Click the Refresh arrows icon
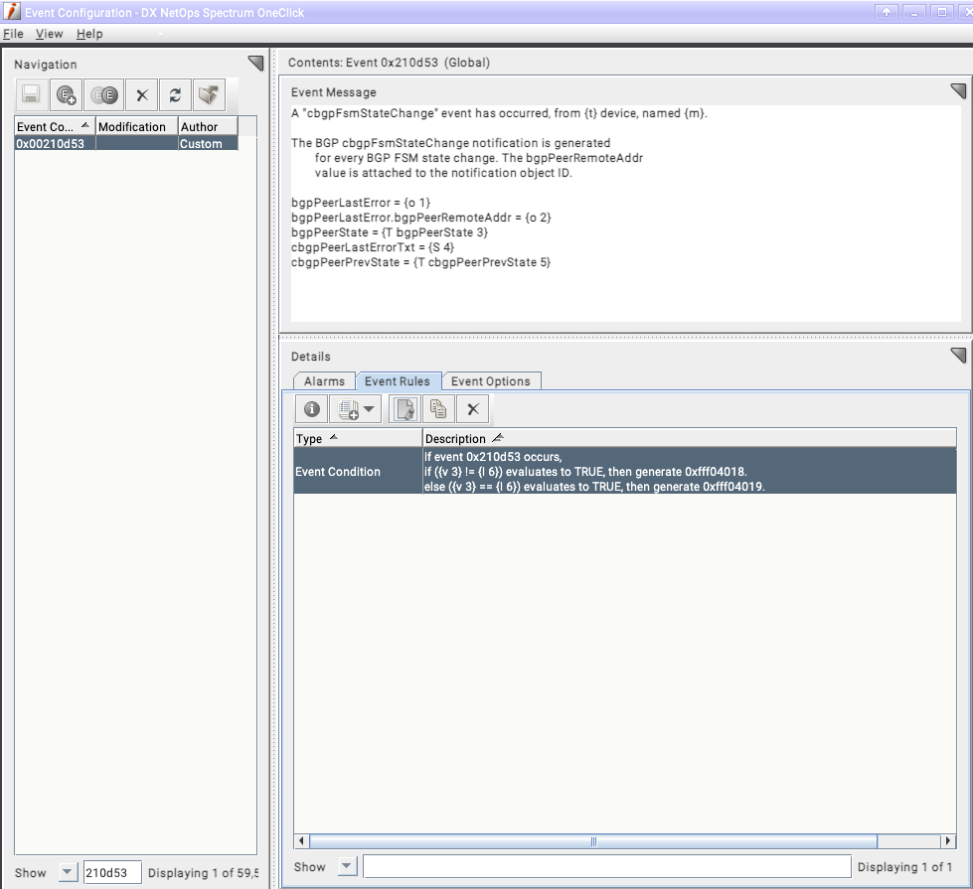 [175, 96]
